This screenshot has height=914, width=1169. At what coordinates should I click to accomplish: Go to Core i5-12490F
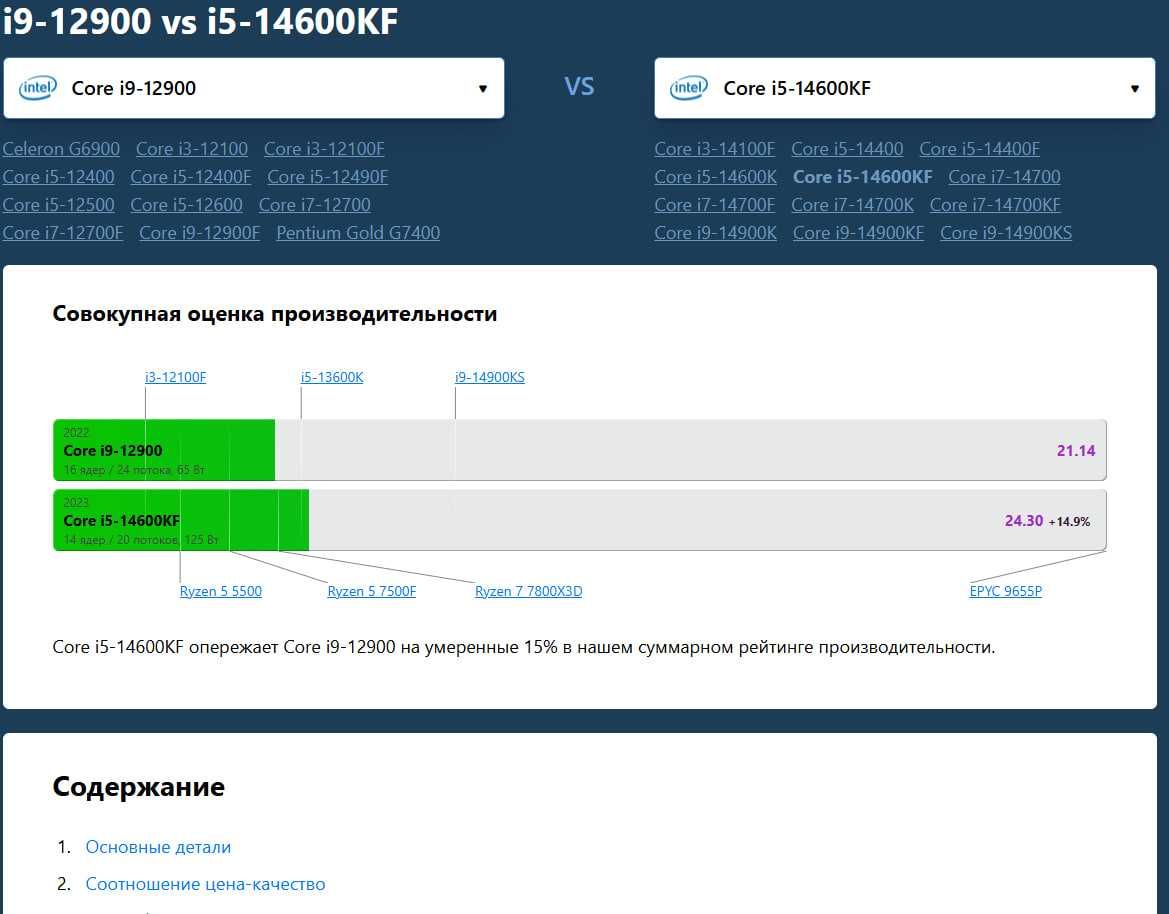click(328, 177)
